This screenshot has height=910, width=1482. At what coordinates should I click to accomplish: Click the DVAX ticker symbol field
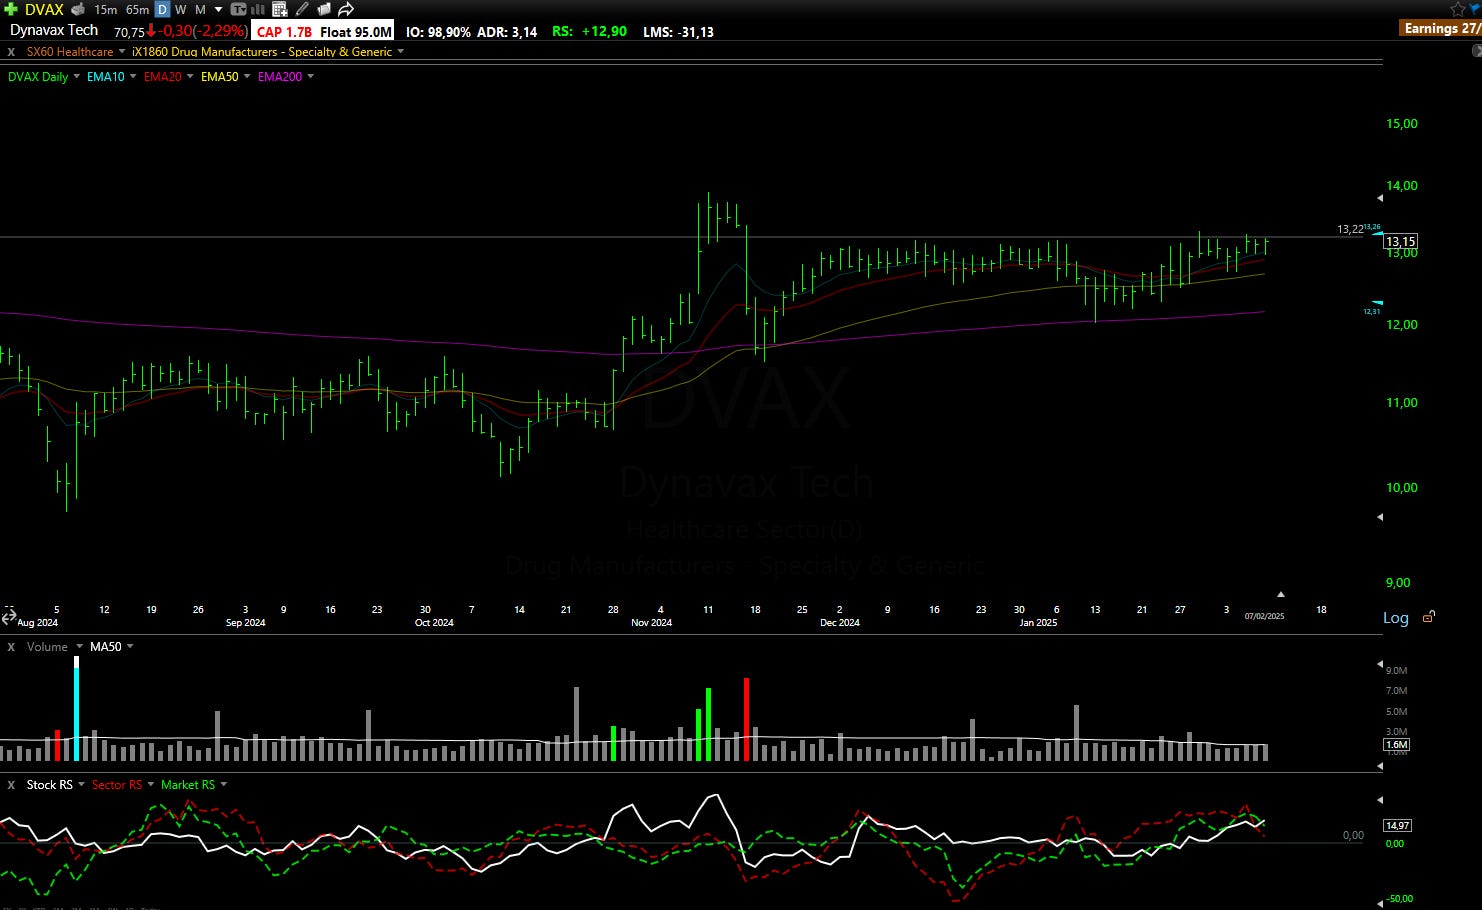[44, 9]
